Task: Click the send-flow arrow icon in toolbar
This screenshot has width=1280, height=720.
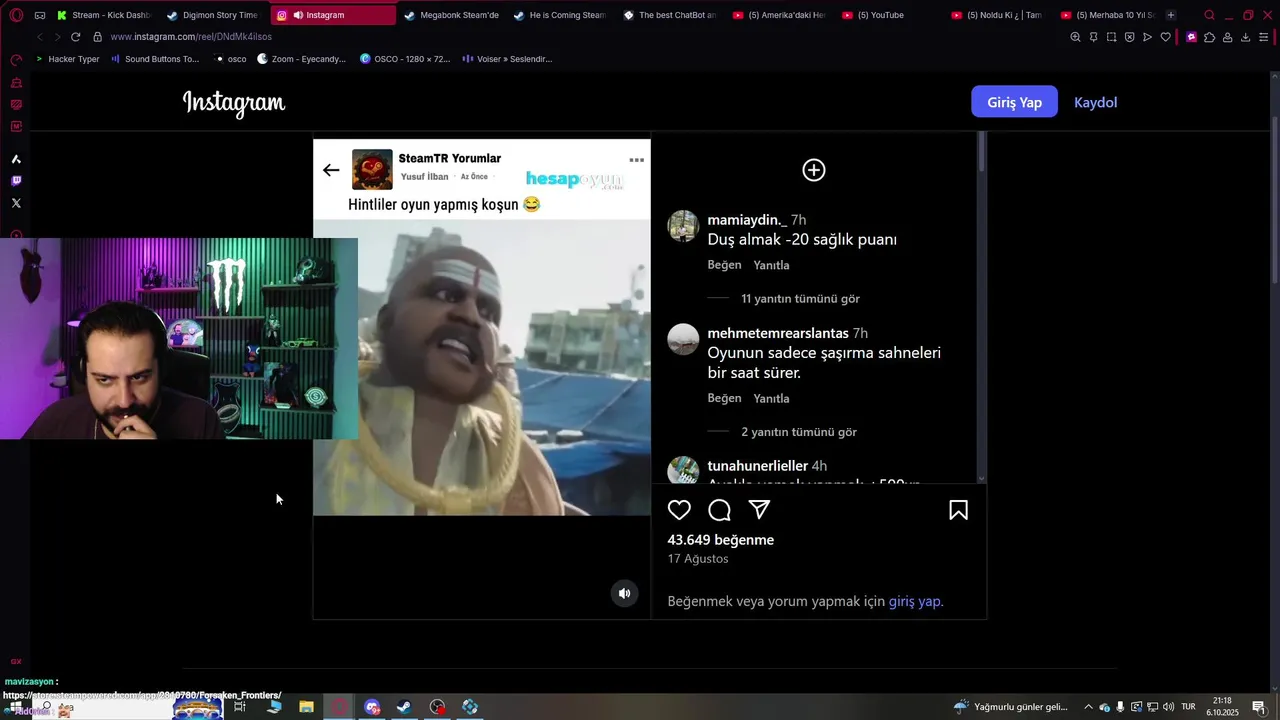Action: point(1147,37)
